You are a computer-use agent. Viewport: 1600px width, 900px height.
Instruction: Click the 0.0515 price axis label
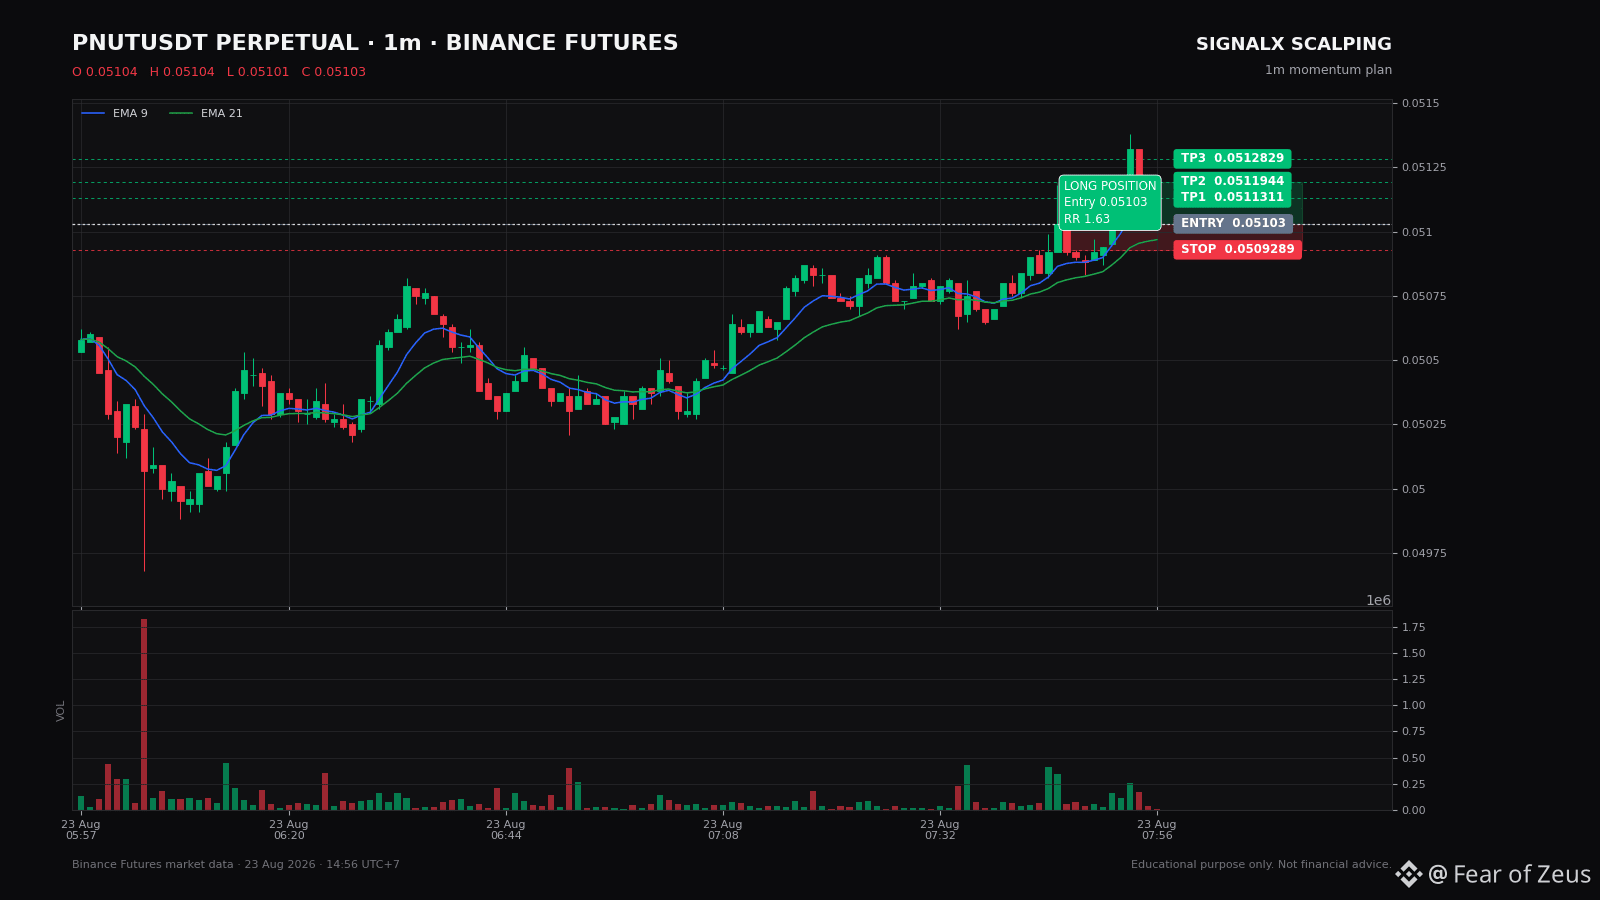(x=1421, y=103)
